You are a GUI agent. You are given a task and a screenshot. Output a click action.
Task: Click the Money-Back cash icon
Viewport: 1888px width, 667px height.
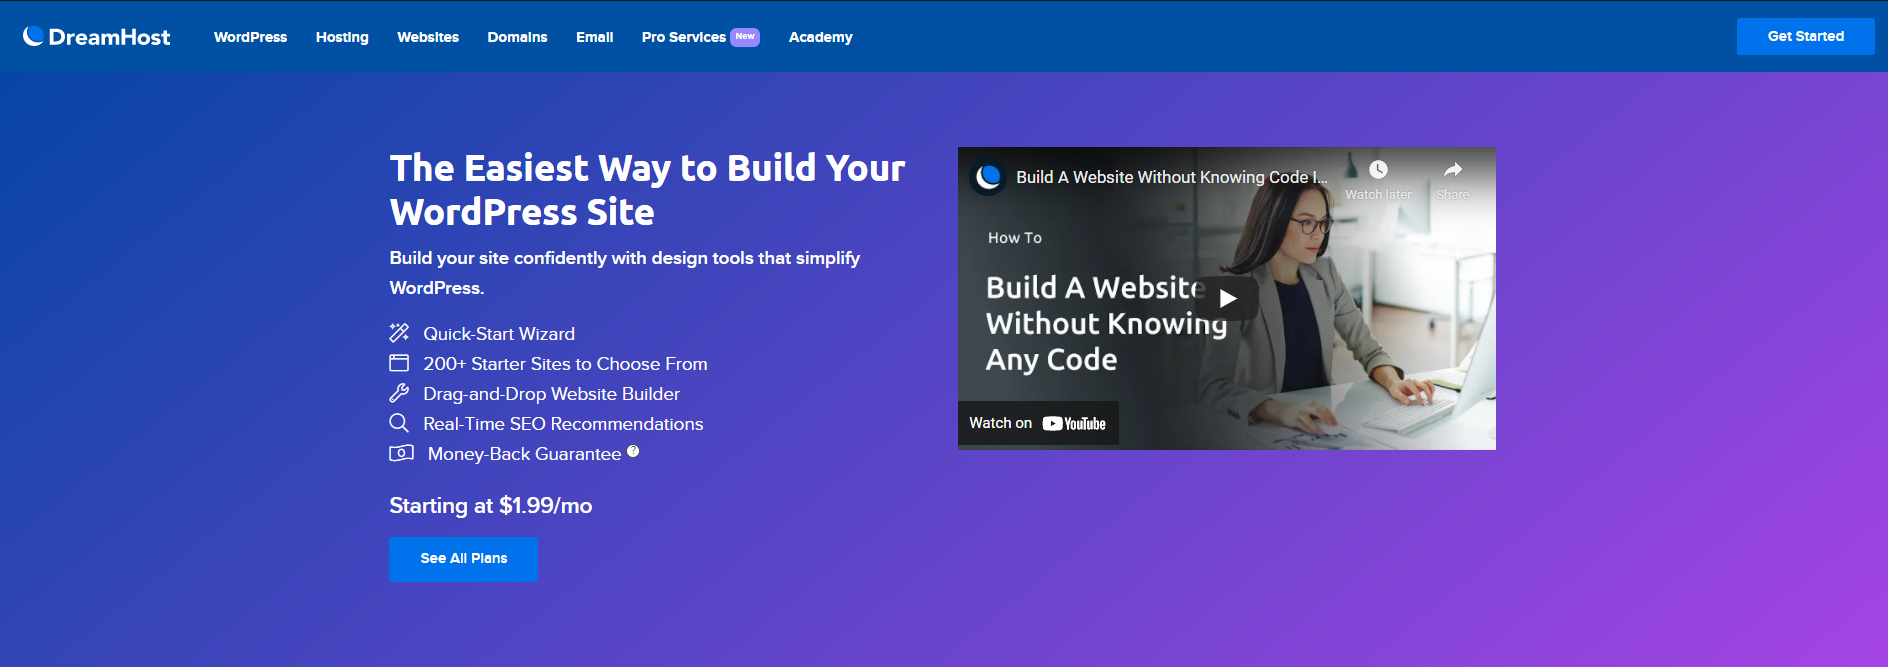click(x=401, y=453)
